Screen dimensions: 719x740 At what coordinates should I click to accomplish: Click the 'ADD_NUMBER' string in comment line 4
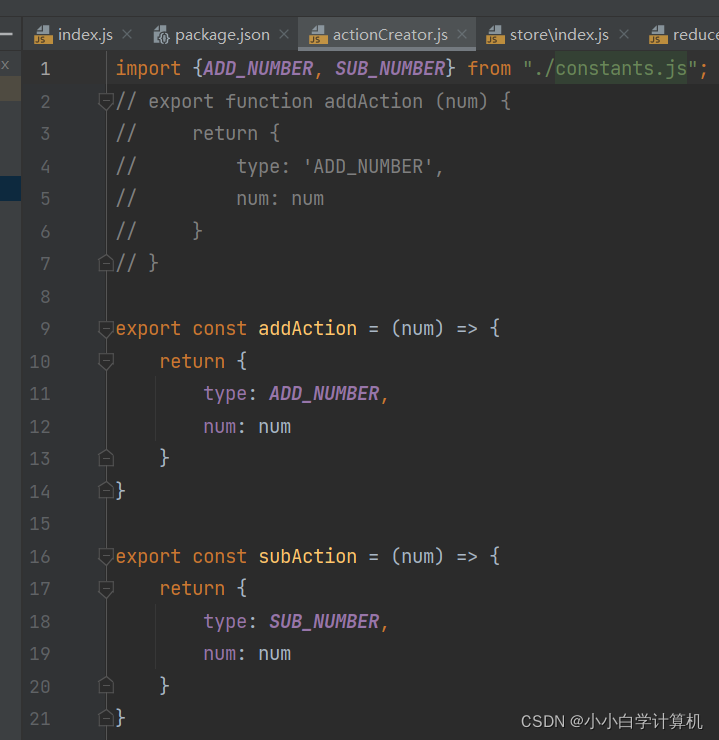pyautogui.click(x=368, y=167)
